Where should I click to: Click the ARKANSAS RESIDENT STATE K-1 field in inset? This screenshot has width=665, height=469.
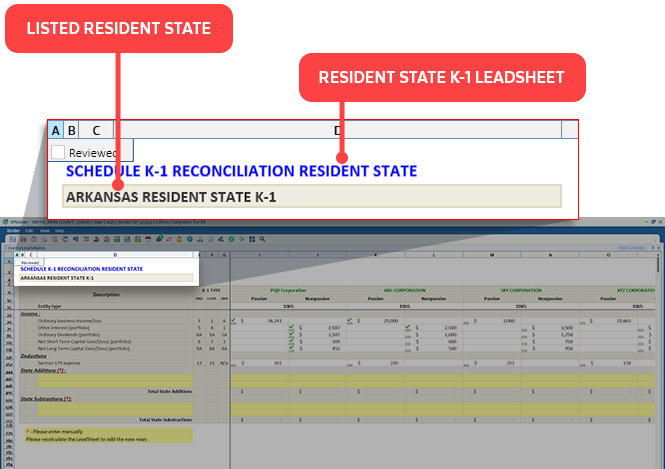point(312,196)
